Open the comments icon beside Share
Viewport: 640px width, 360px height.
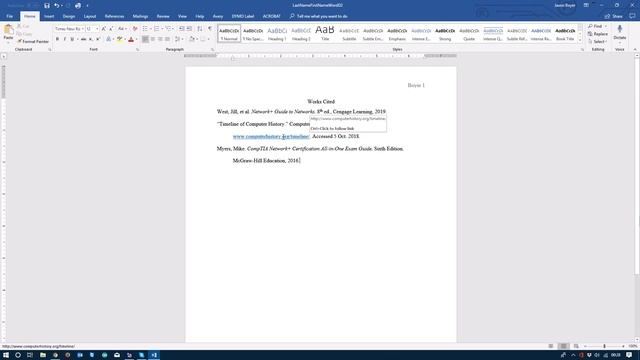coord(632,16)
